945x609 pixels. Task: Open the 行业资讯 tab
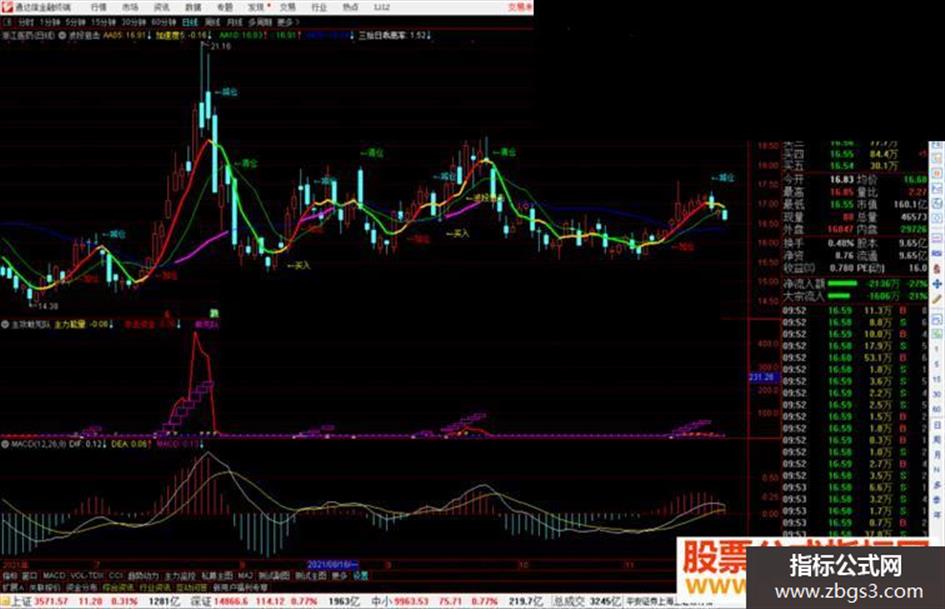pyautogui.click(x=155, y=587)
